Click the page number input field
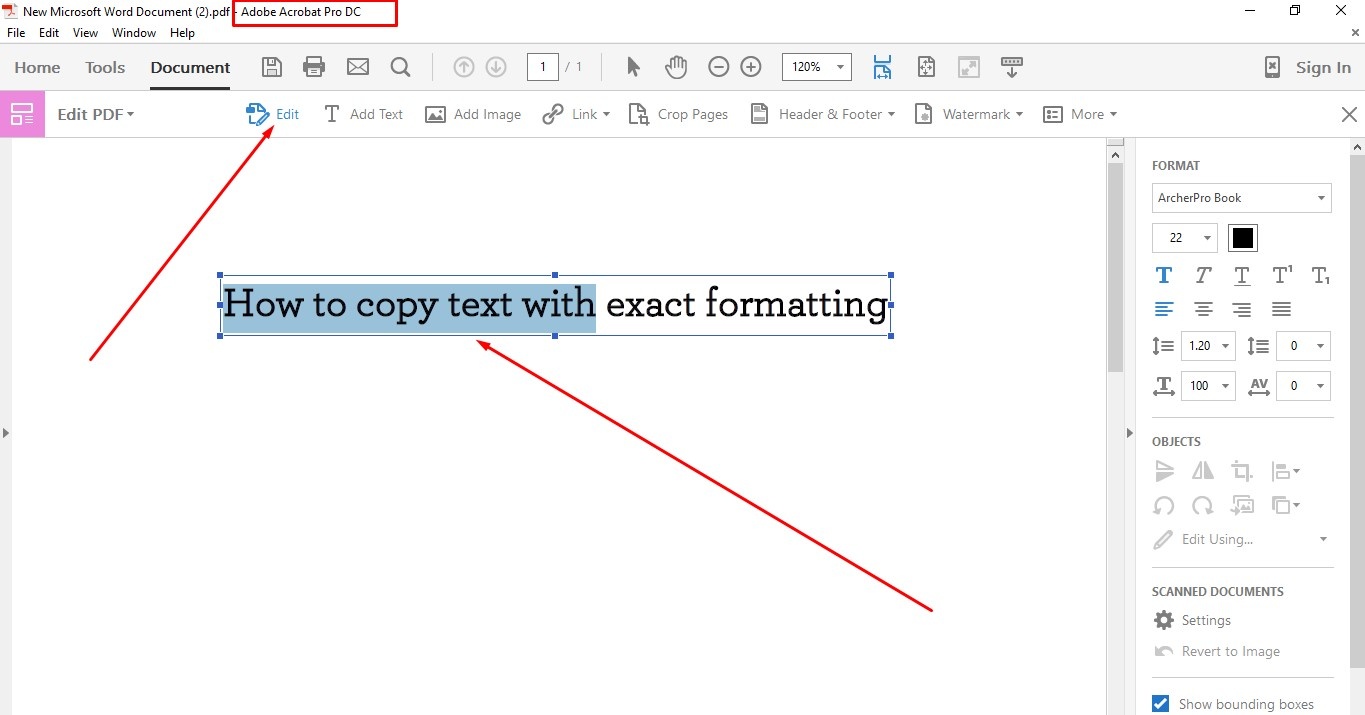The image size is (1365, 715). pos(542,67)
